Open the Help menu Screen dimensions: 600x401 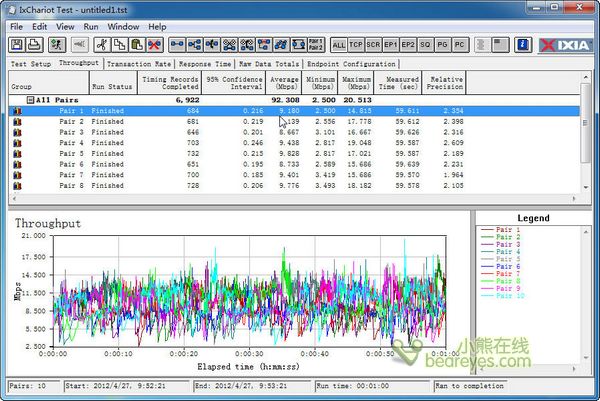pos(157,27)
